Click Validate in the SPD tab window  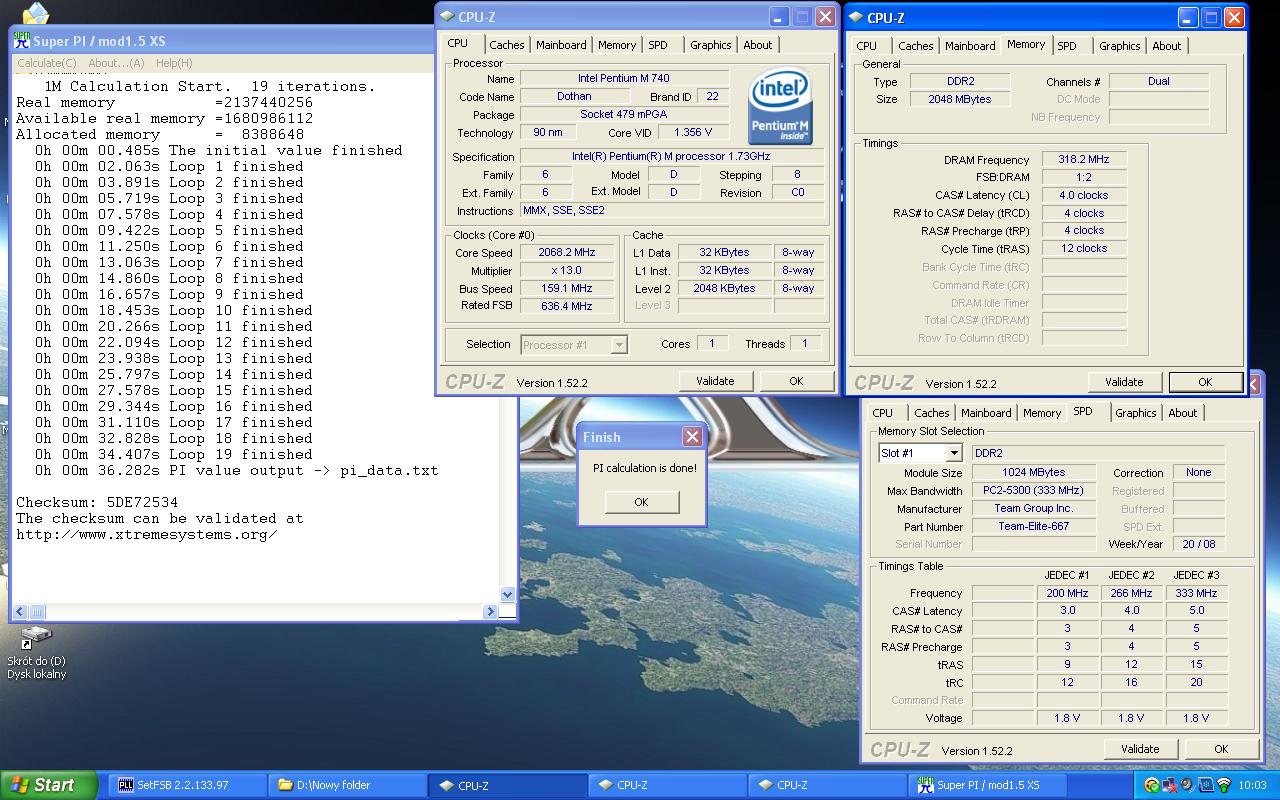1140,749
